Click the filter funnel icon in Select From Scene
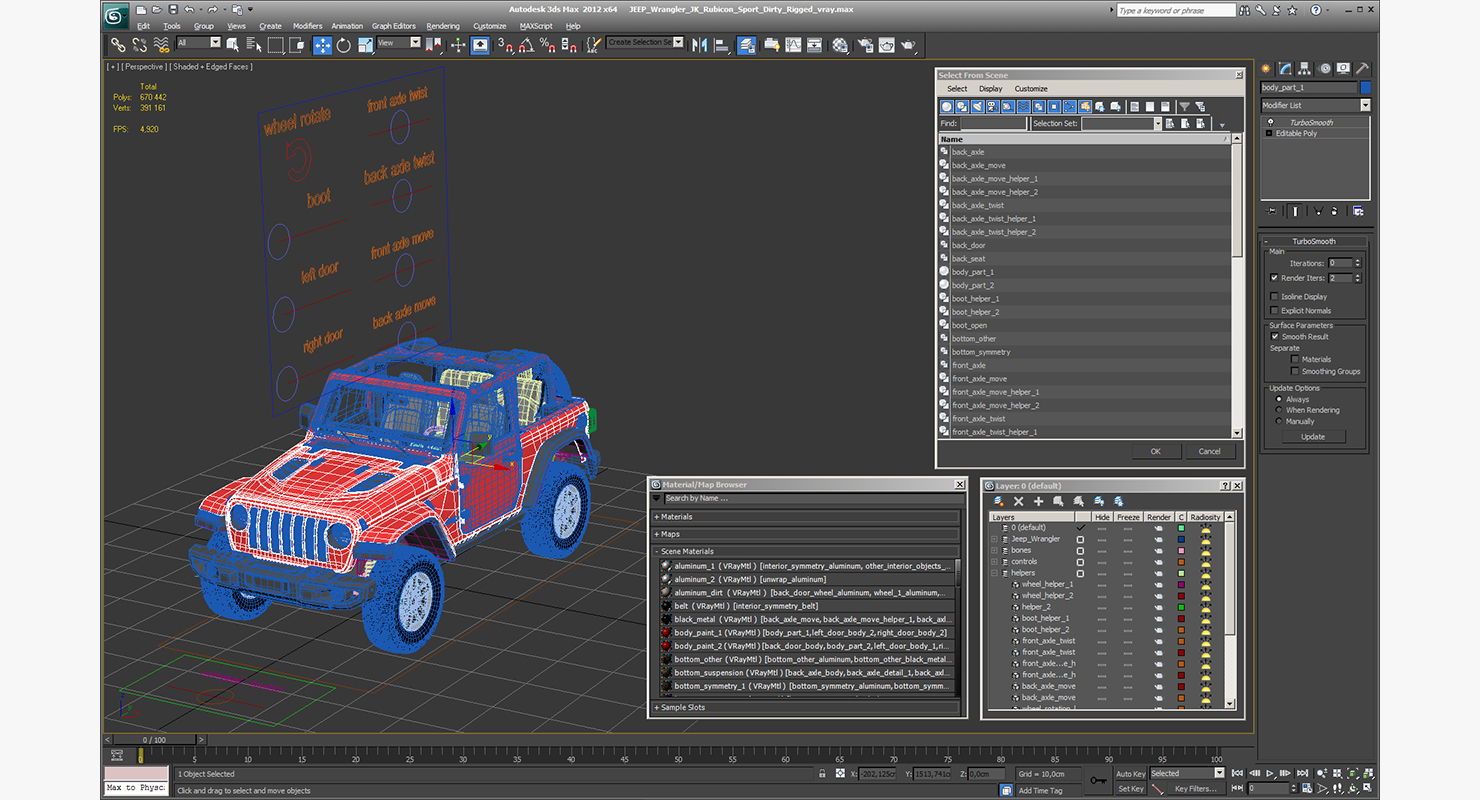This screenshot has width=1480, height=800. point(1184,106)
